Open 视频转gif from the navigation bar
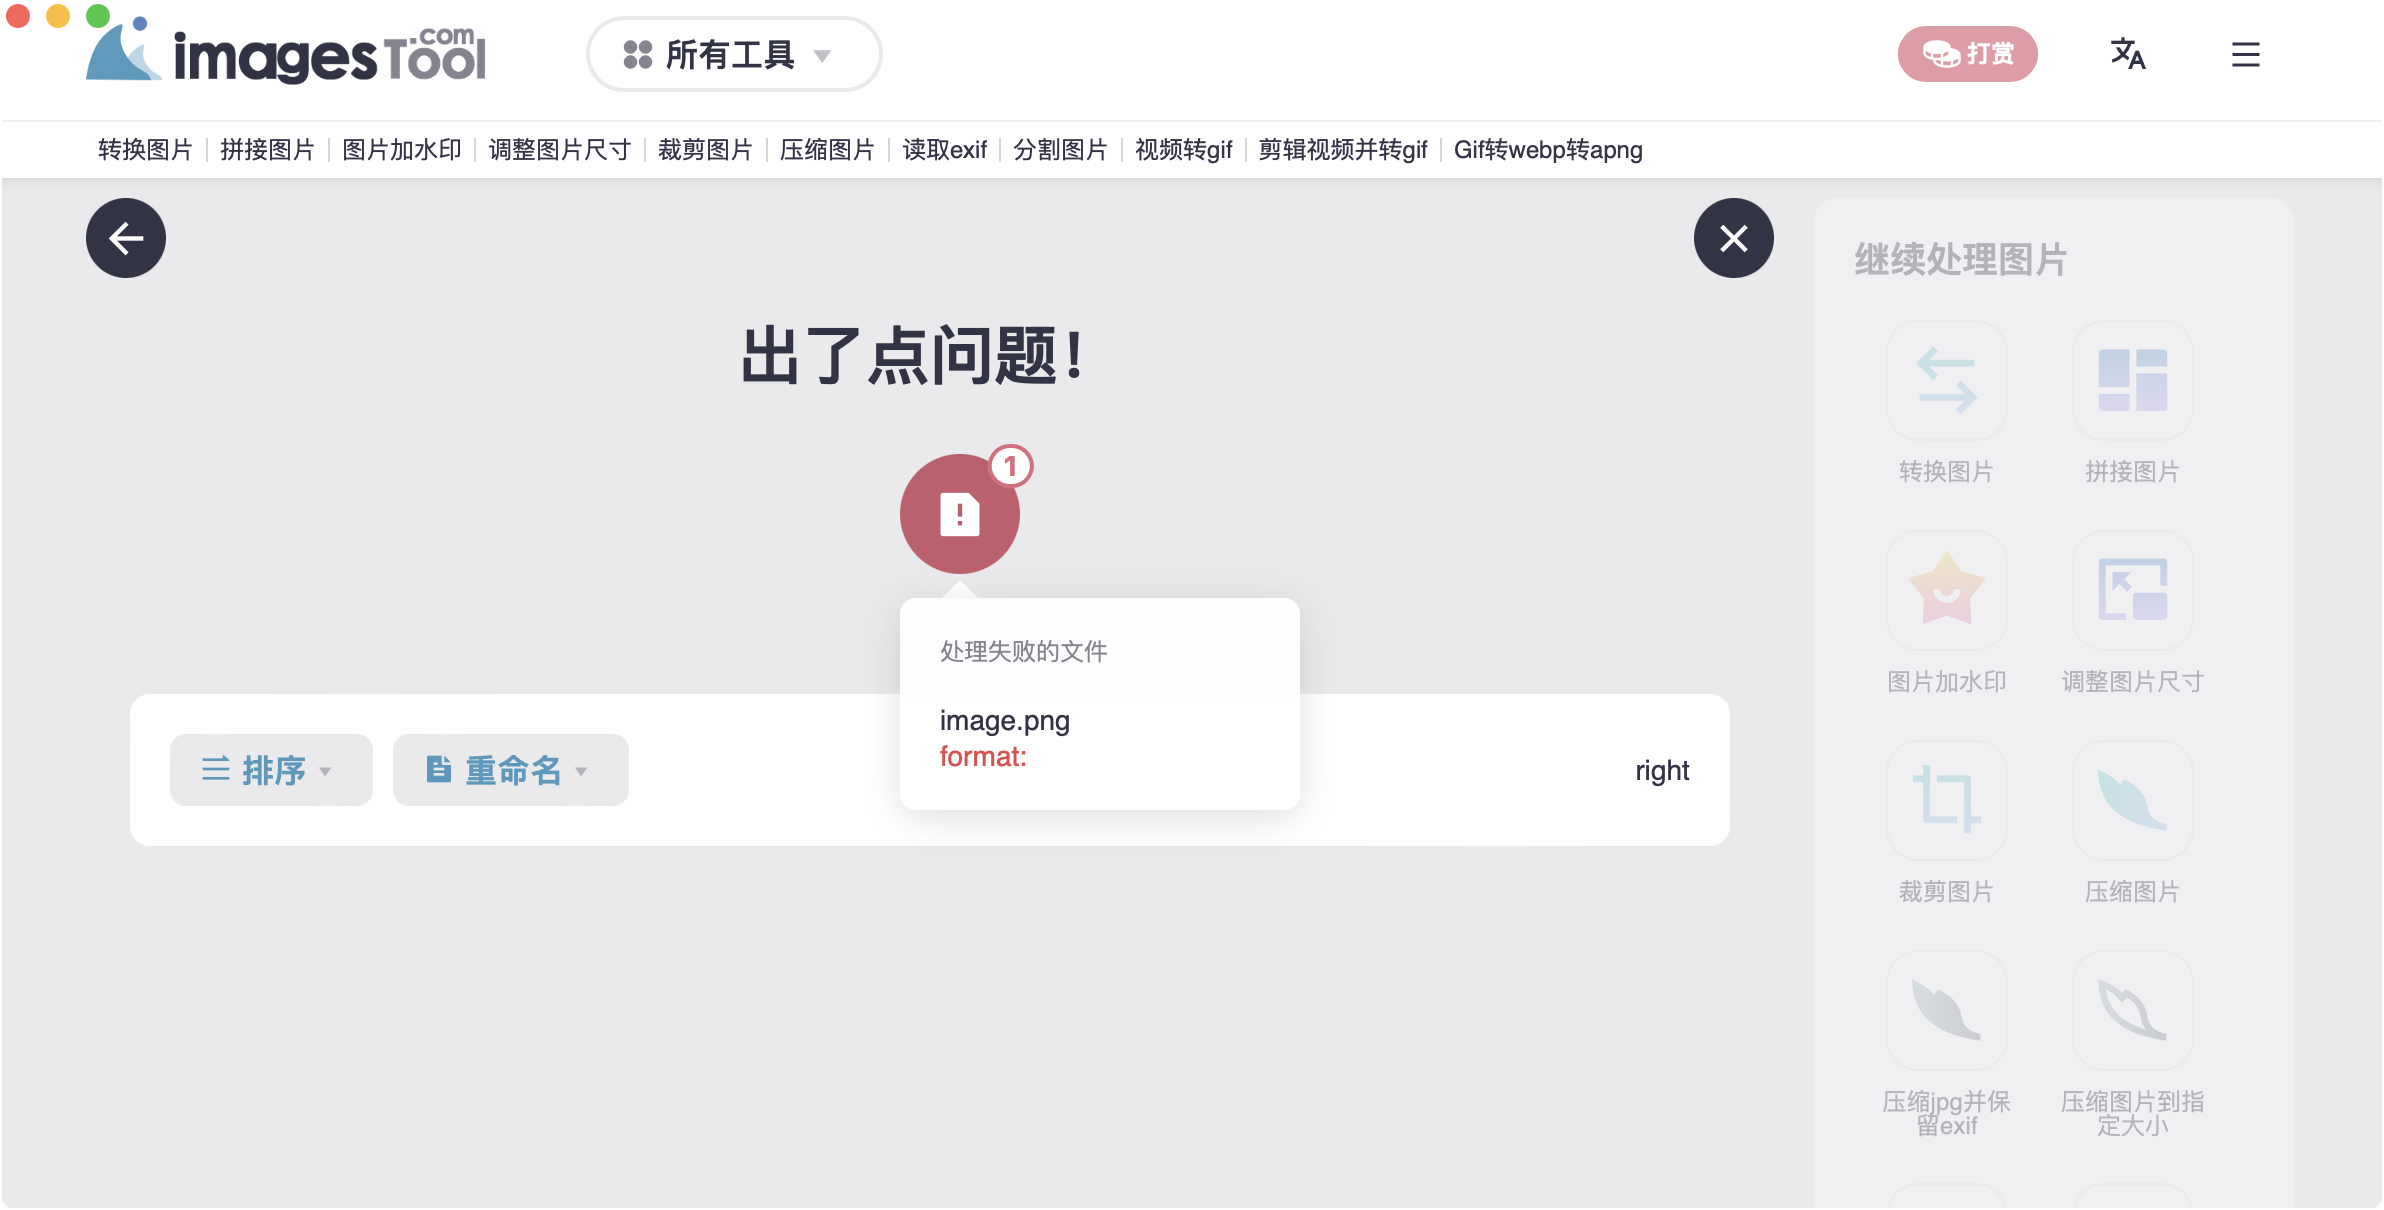The height and width of the screenshot is (1210, 2384). pyautogui.click(x=1183, y=149)
